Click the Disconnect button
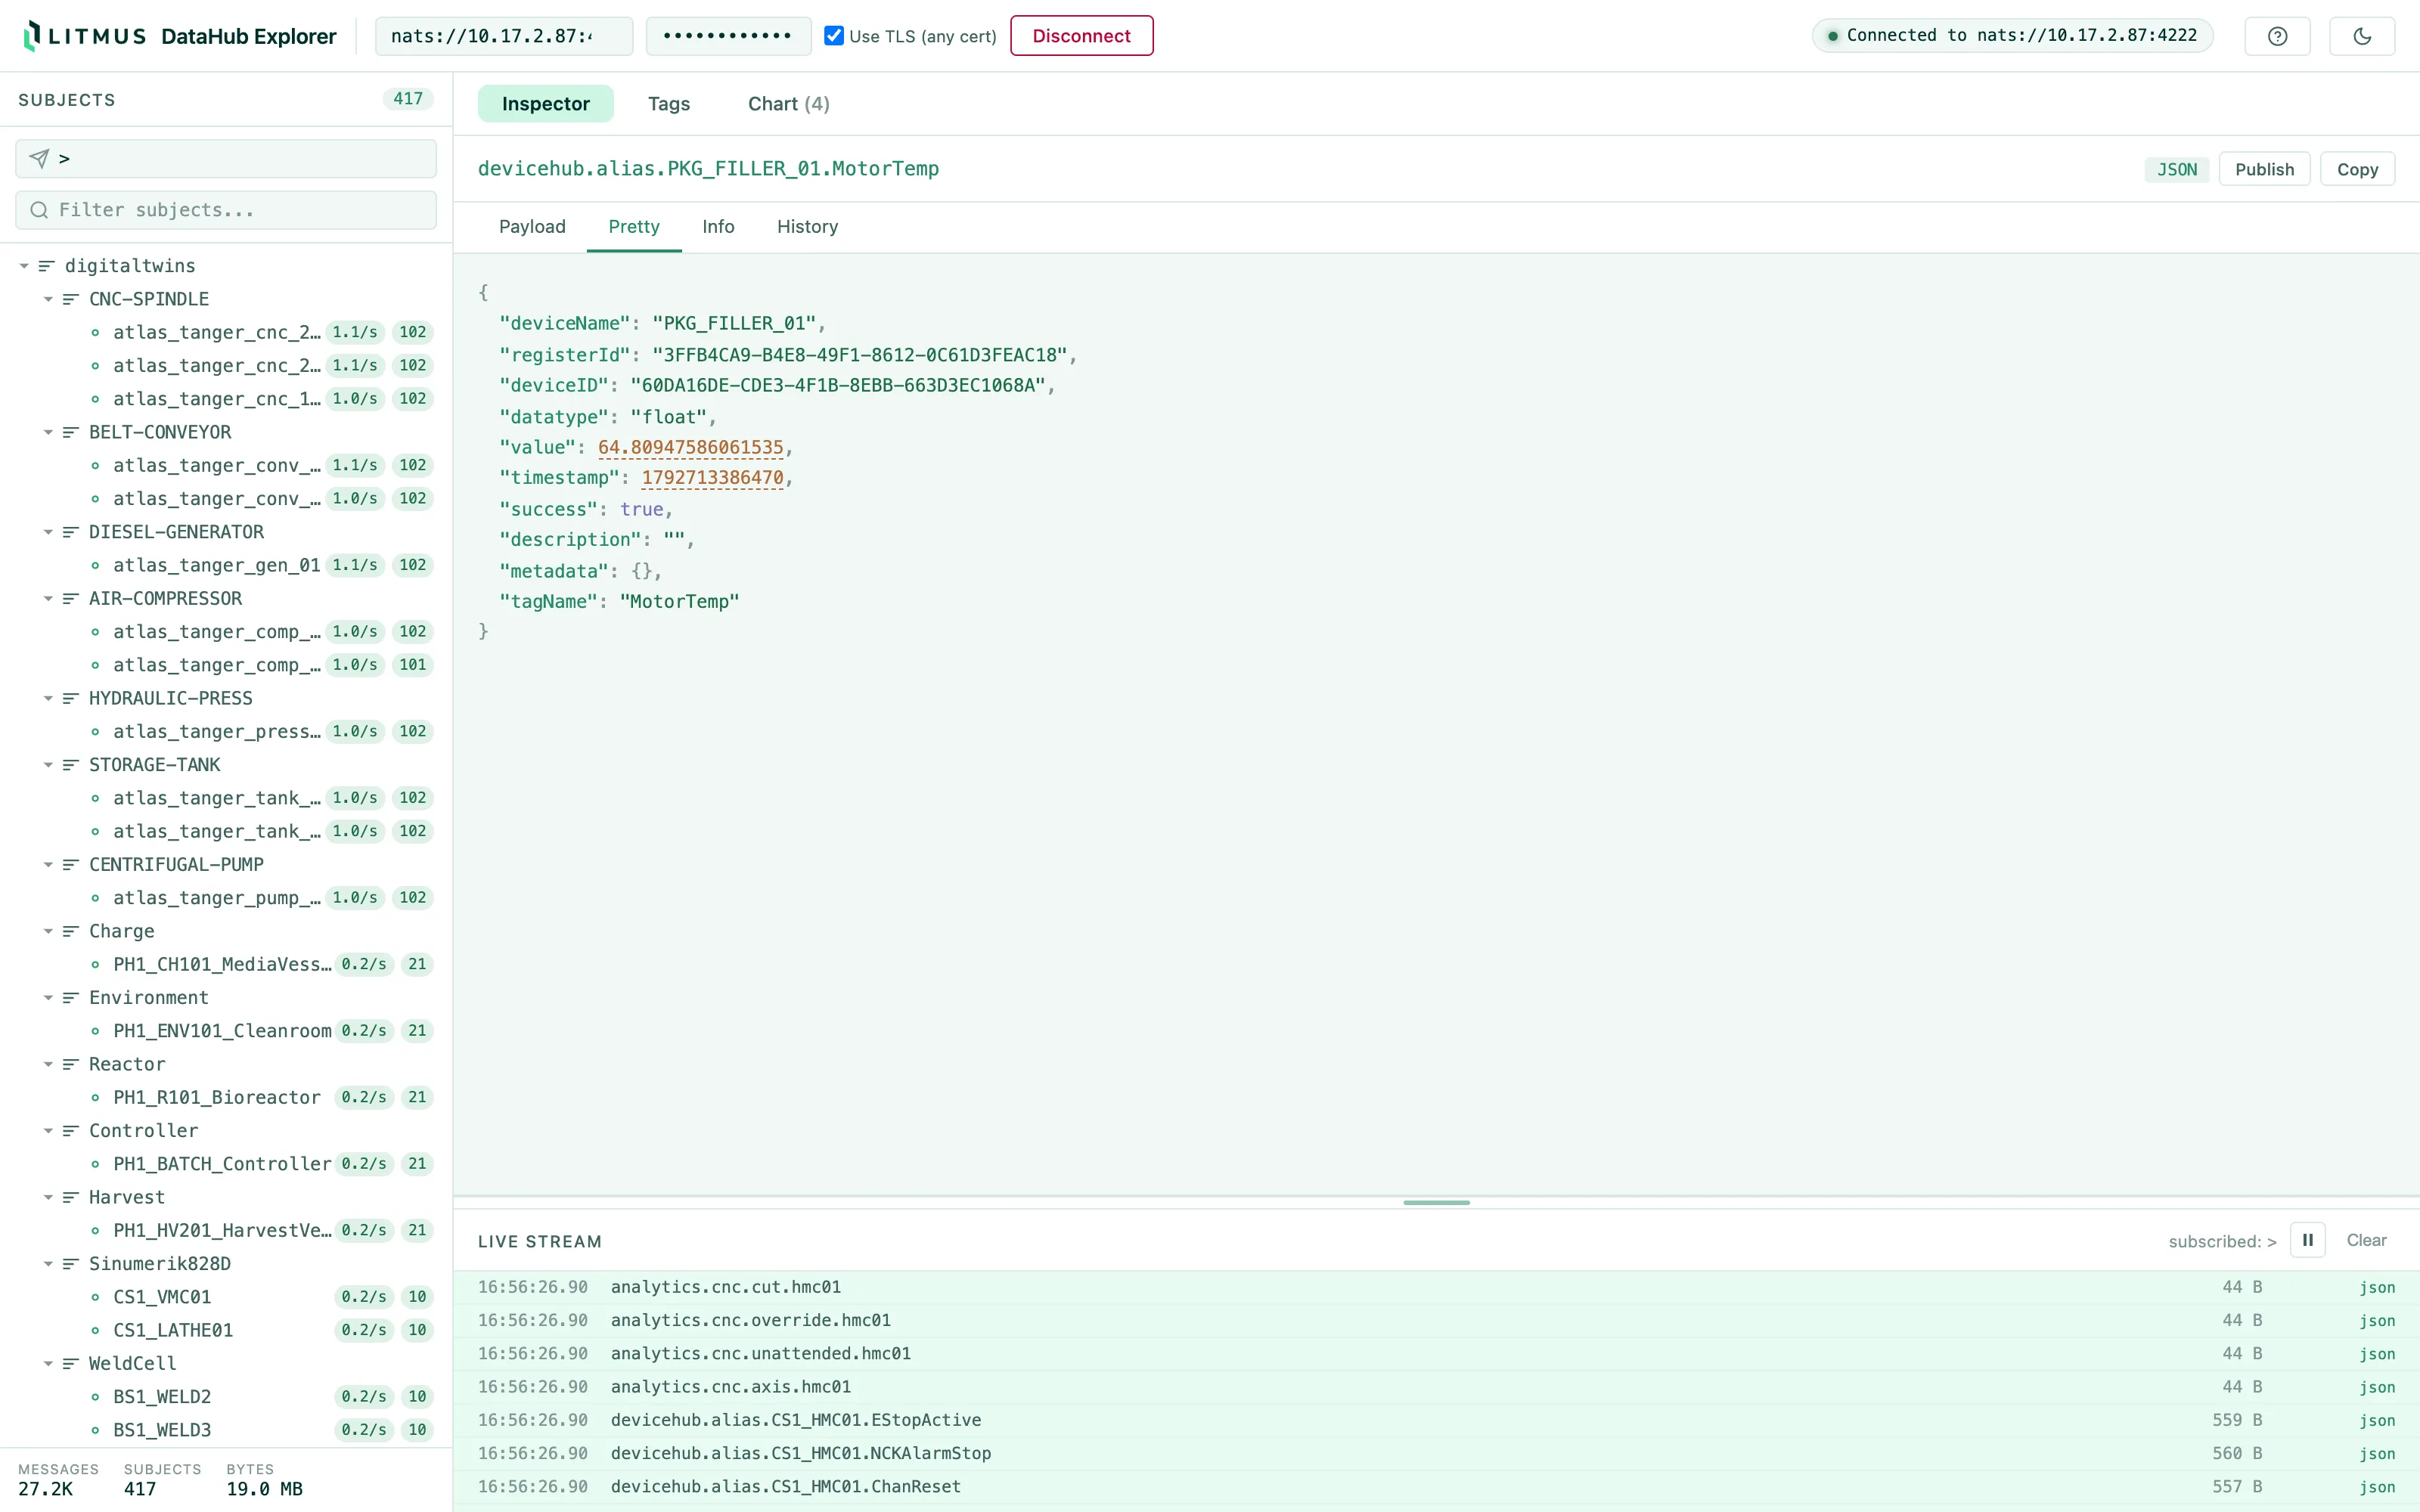 pos(1081,36)
